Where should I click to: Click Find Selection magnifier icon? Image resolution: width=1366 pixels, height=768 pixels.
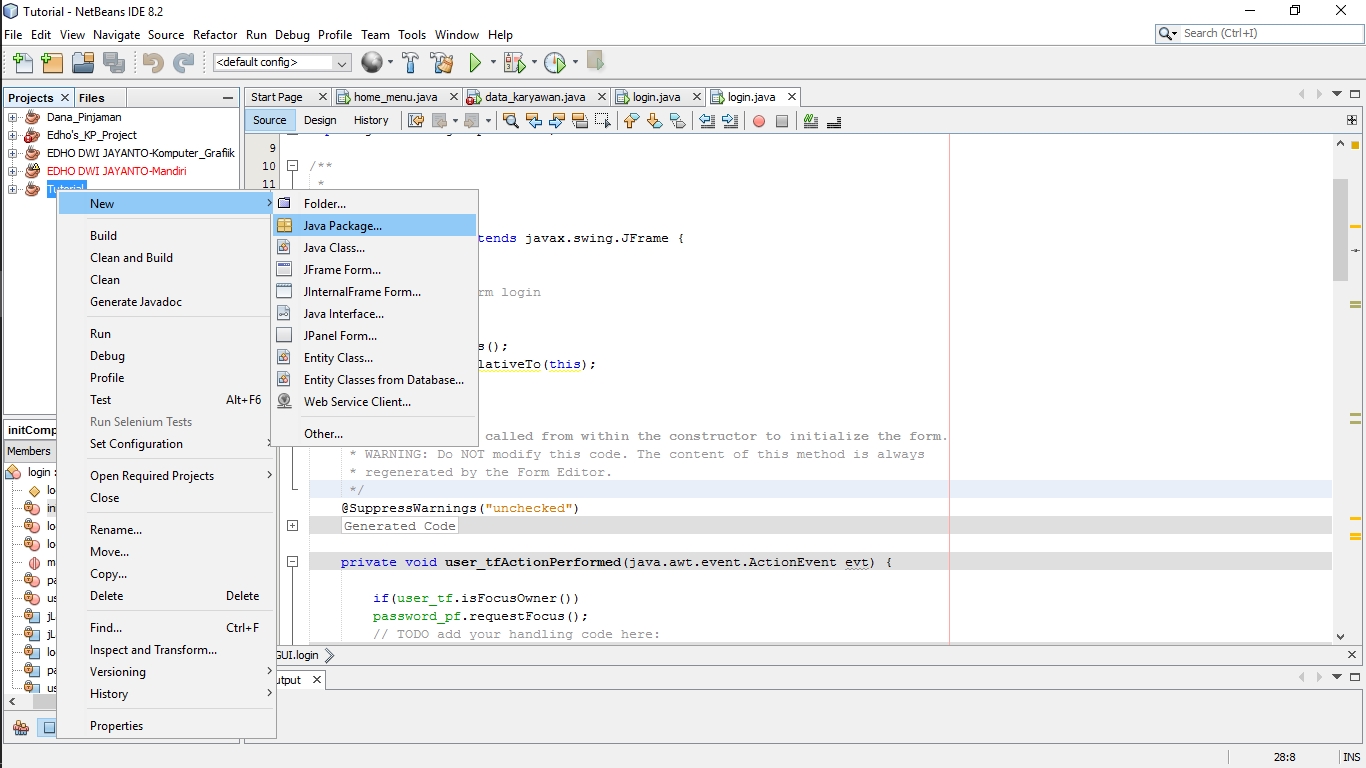tap(510, 121)
